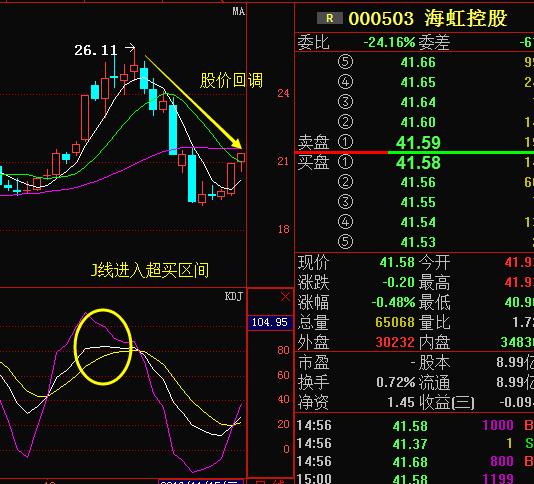Select the 股价回调 yellow annotation text
This screenshot has width=534, height=484.
tap(231, 80)
